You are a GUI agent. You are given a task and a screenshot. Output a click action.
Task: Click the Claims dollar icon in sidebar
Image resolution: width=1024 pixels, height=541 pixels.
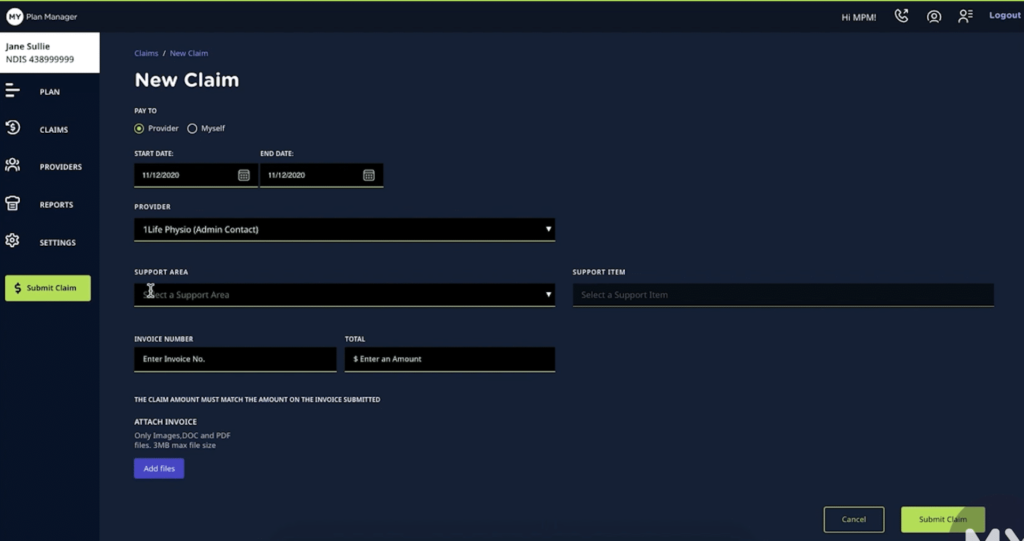coord(13,128)
